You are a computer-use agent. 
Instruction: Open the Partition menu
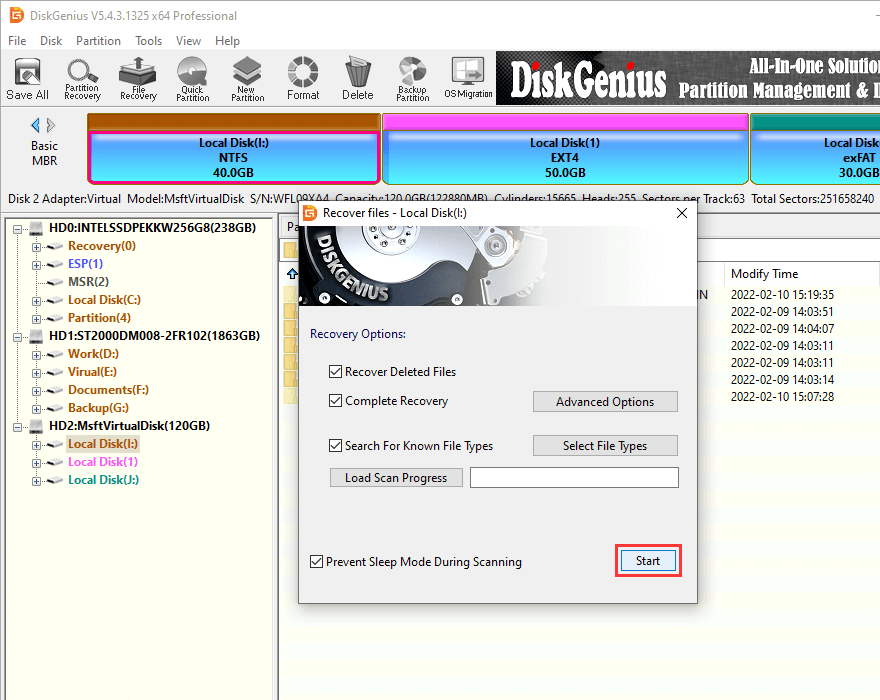98,41
